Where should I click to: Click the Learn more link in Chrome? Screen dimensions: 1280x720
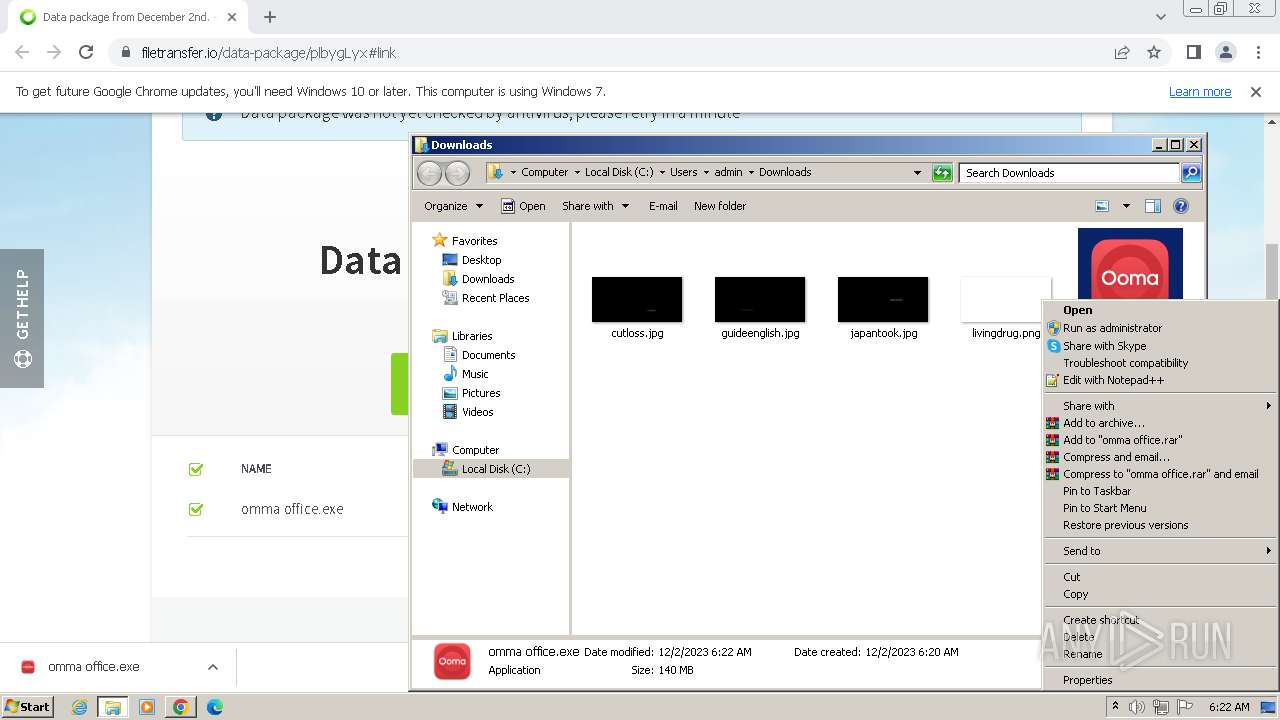coord(1200,91)
